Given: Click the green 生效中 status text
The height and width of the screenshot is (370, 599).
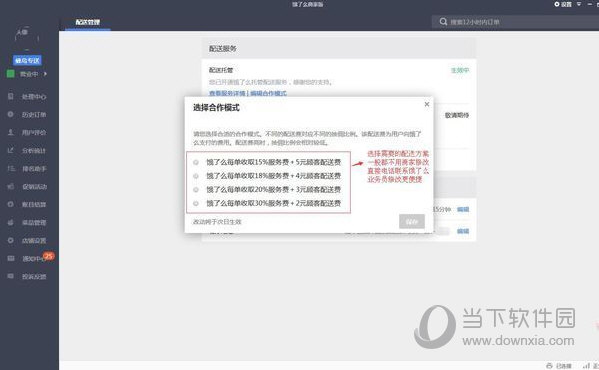Looking at the screenshot, I should tap(460, 70).
